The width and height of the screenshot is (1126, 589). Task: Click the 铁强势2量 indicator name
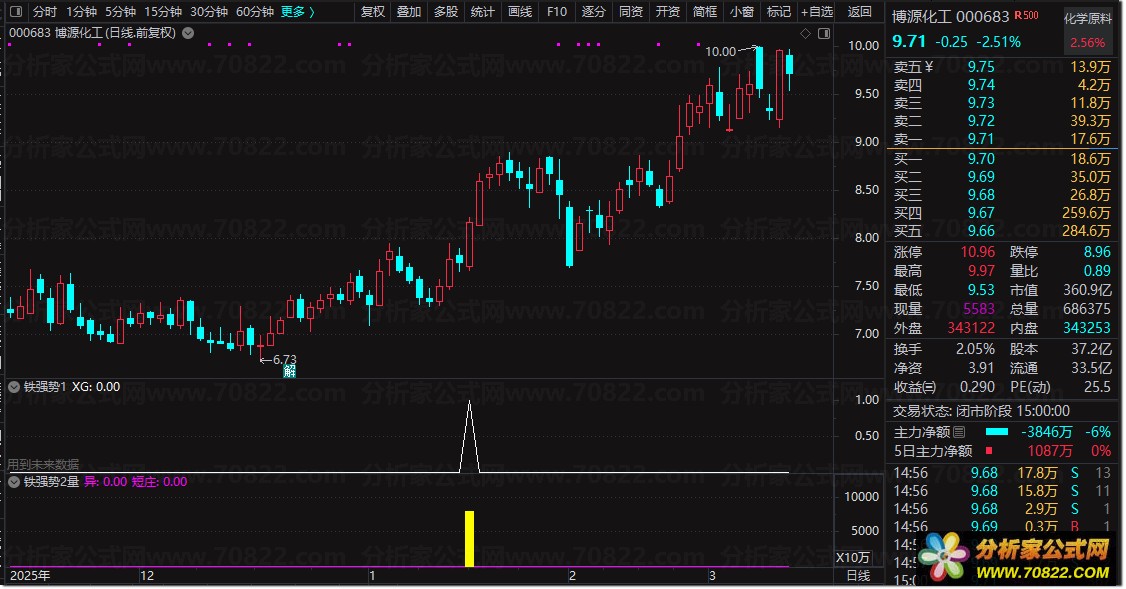[x=51, y=481]
